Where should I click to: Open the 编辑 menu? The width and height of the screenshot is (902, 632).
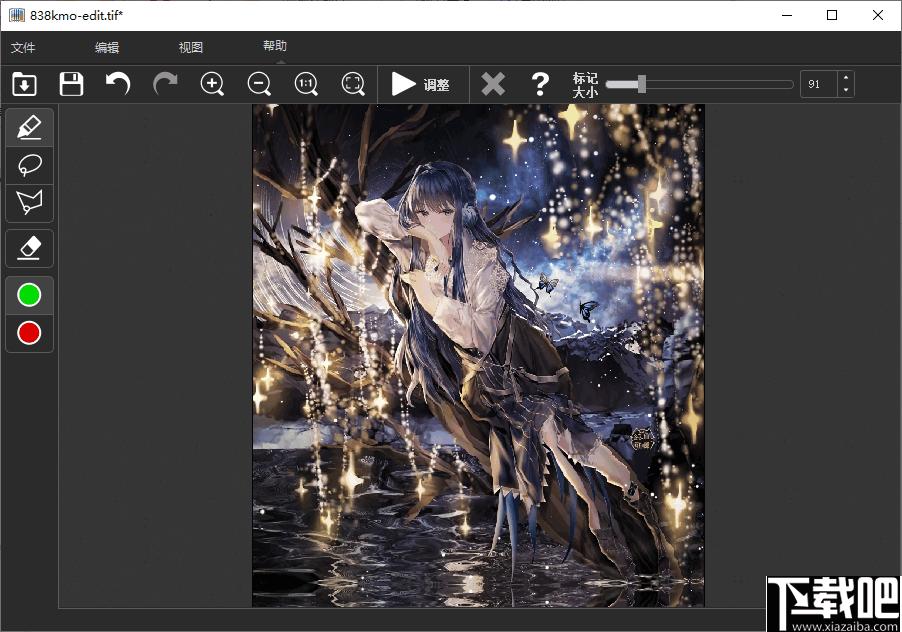(x=107, y=48)
